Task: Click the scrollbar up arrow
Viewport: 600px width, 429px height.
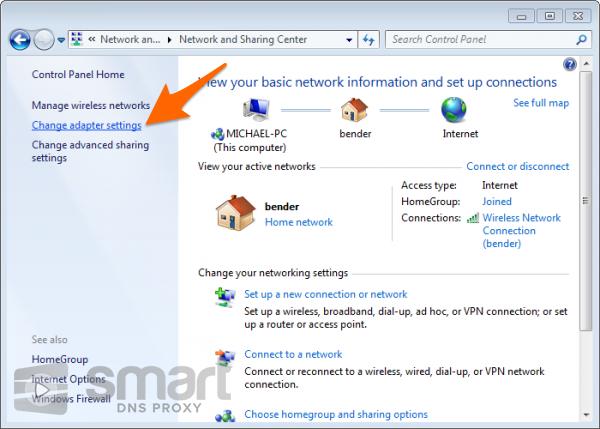Action: (x=586, y=64)
